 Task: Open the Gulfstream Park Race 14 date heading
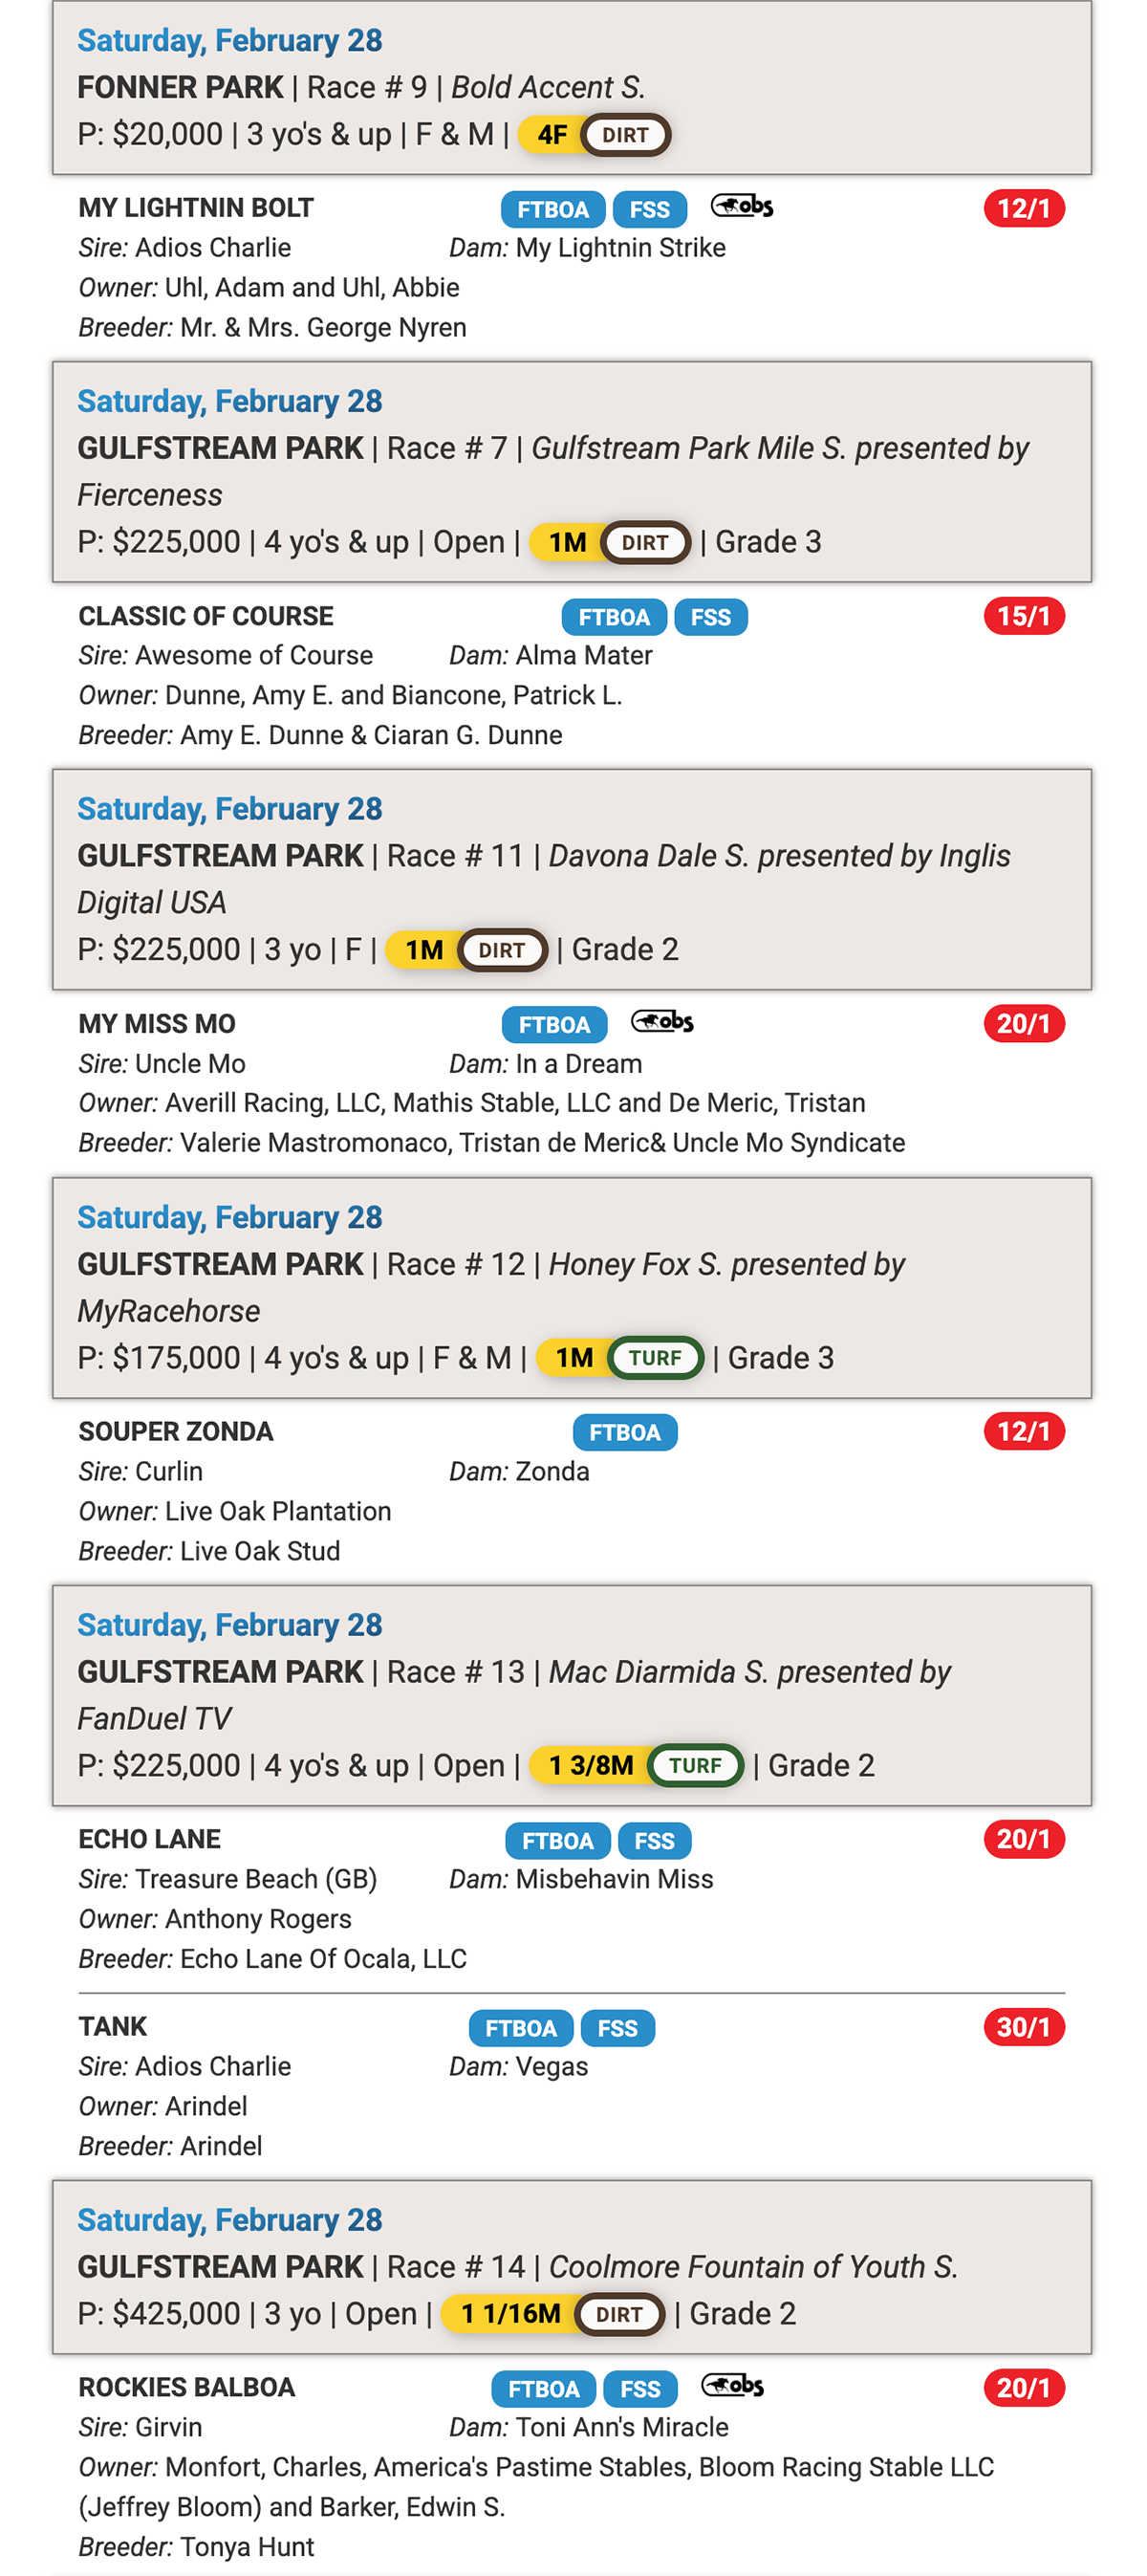click(229, 2219)
